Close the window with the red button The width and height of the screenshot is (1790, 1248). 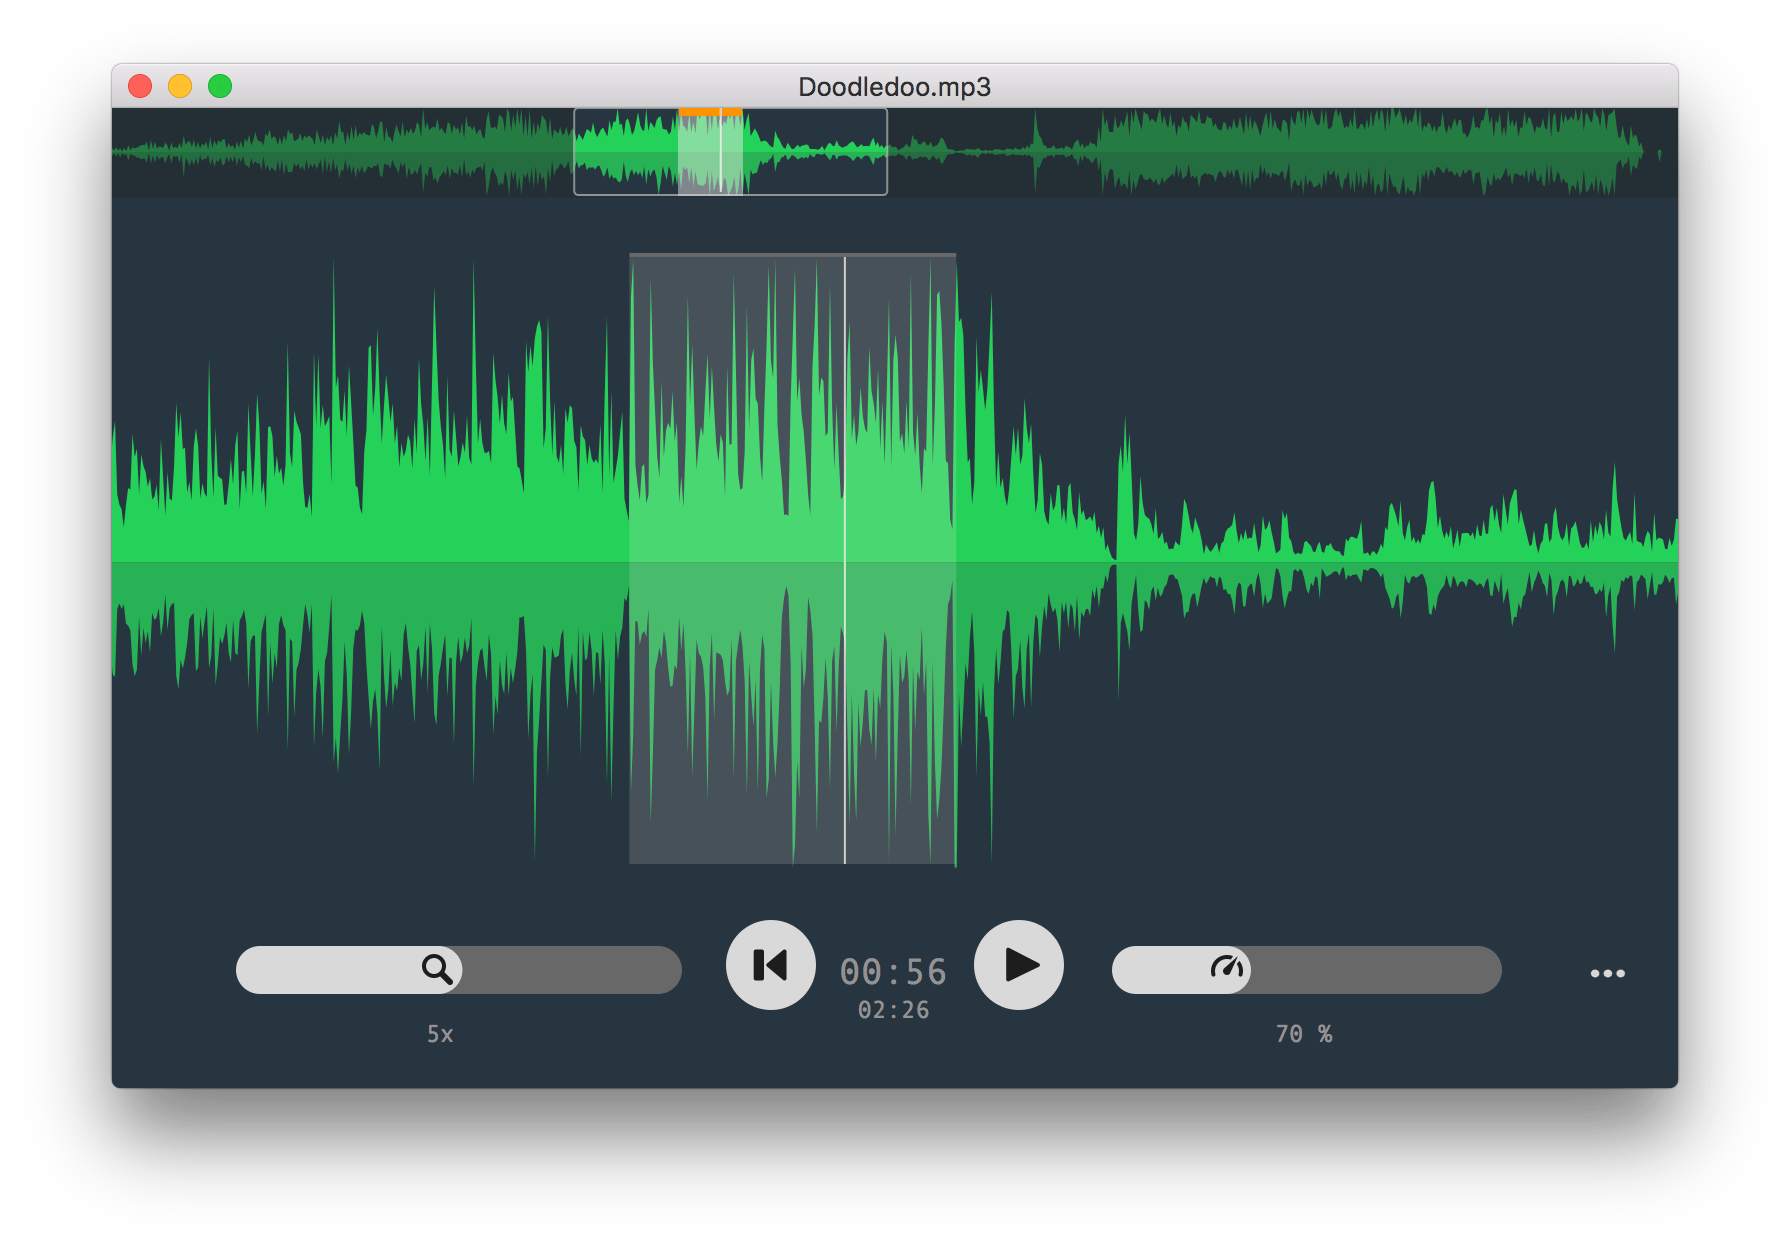pos(140,87)
